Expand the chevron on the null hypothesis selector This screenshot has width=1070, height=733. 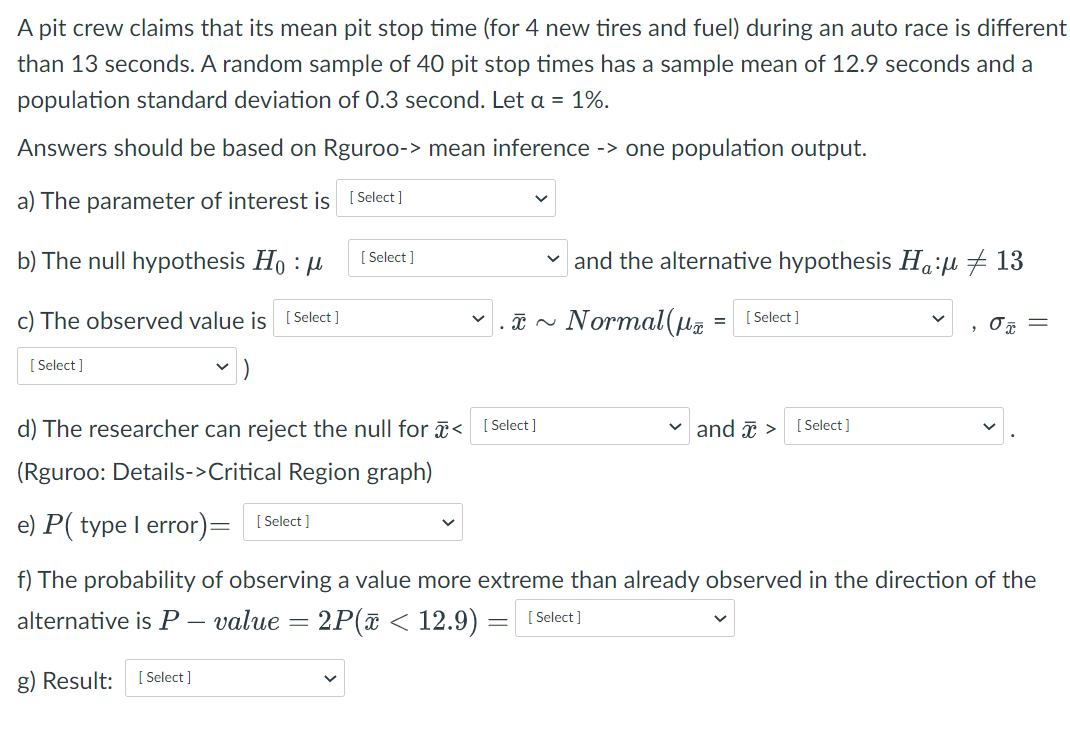tap(552, 257)
